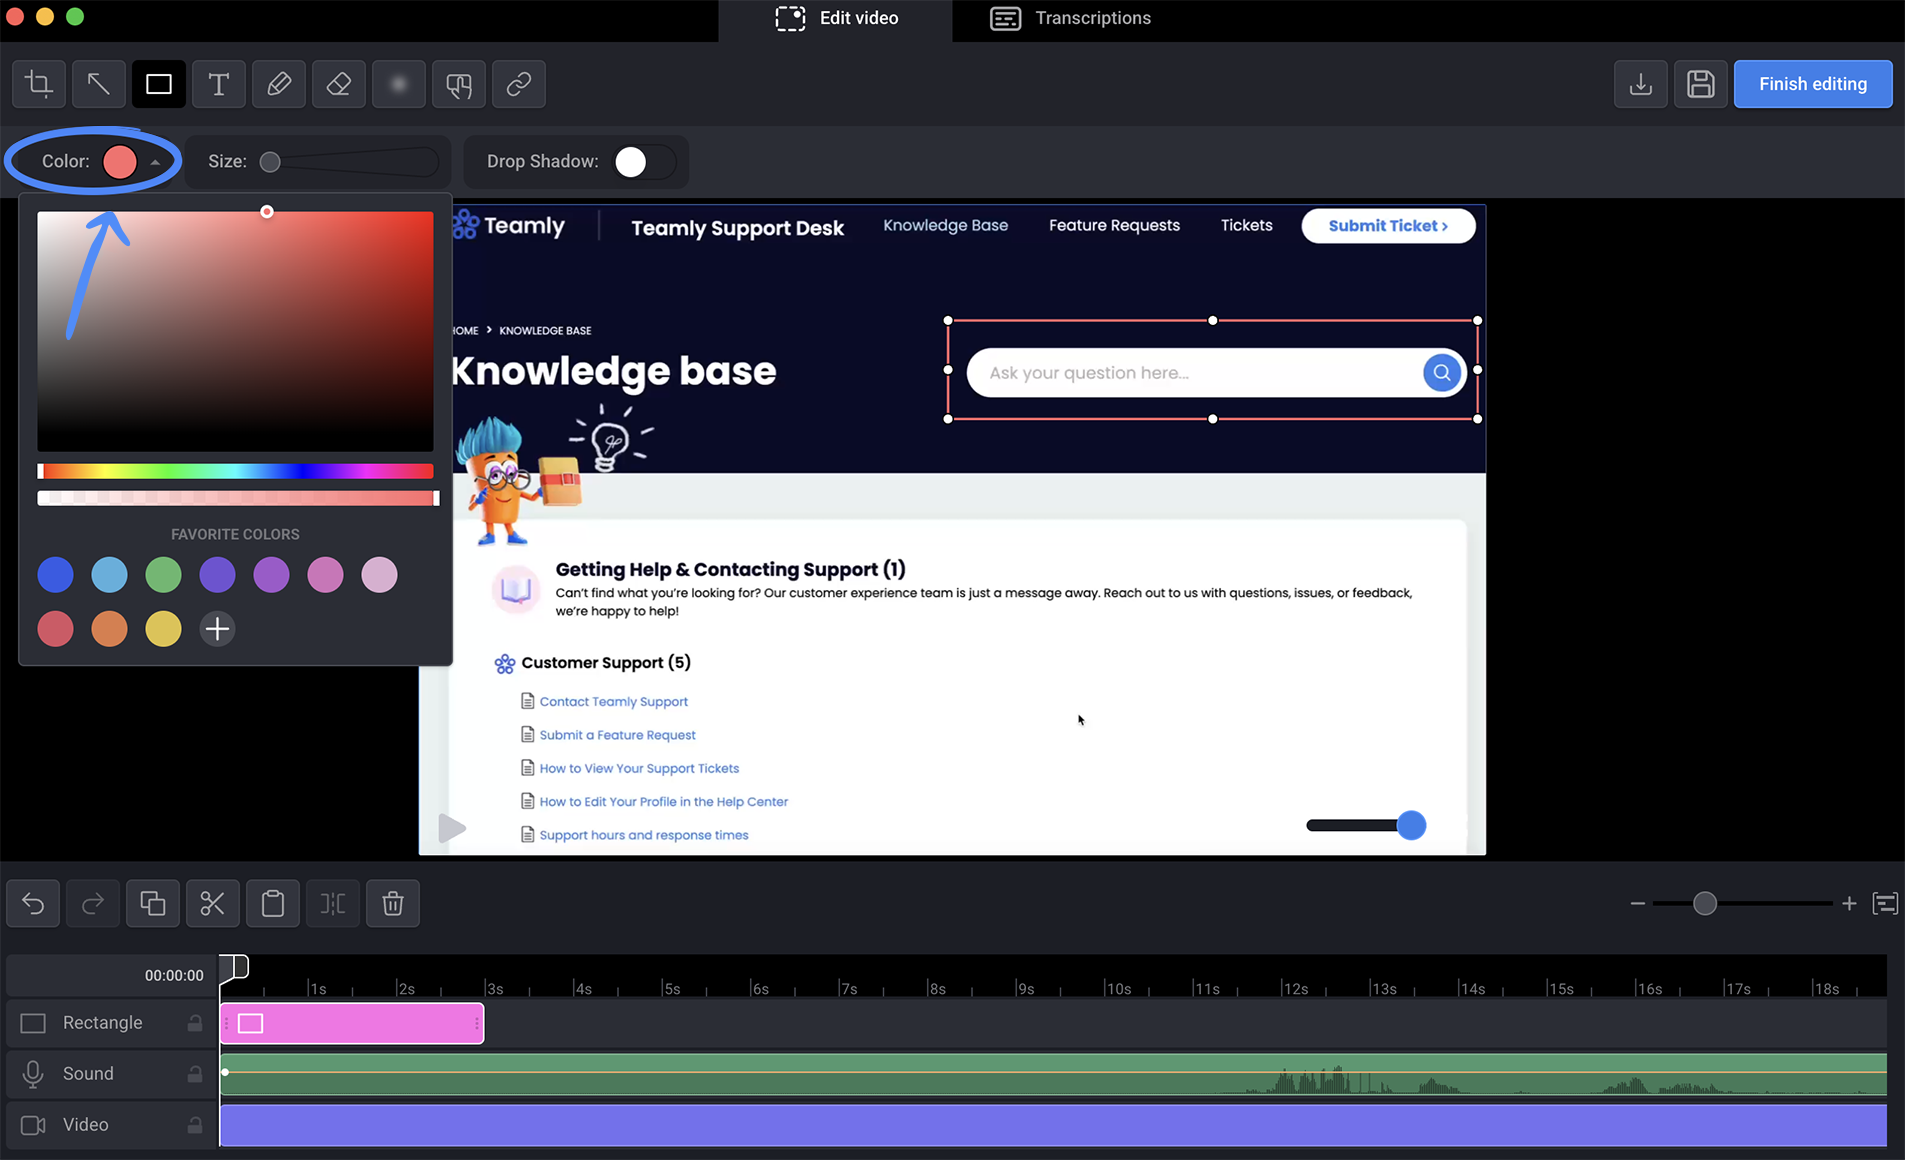The image size is (1905, 1160).
Task: Click the Submit Ticket button
Action: pos(1388,226)
